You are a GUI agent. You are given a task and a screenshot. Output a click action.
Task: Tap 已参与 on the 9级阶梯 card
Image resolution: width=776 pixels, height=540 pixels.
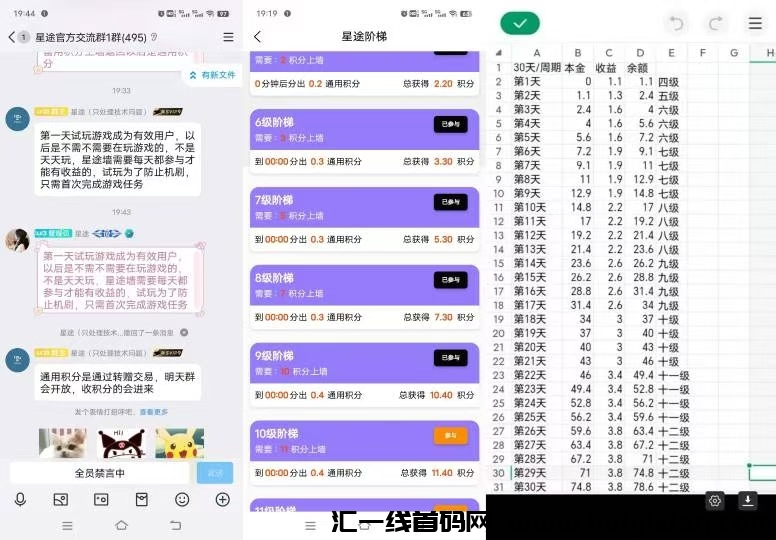point(450,357)
